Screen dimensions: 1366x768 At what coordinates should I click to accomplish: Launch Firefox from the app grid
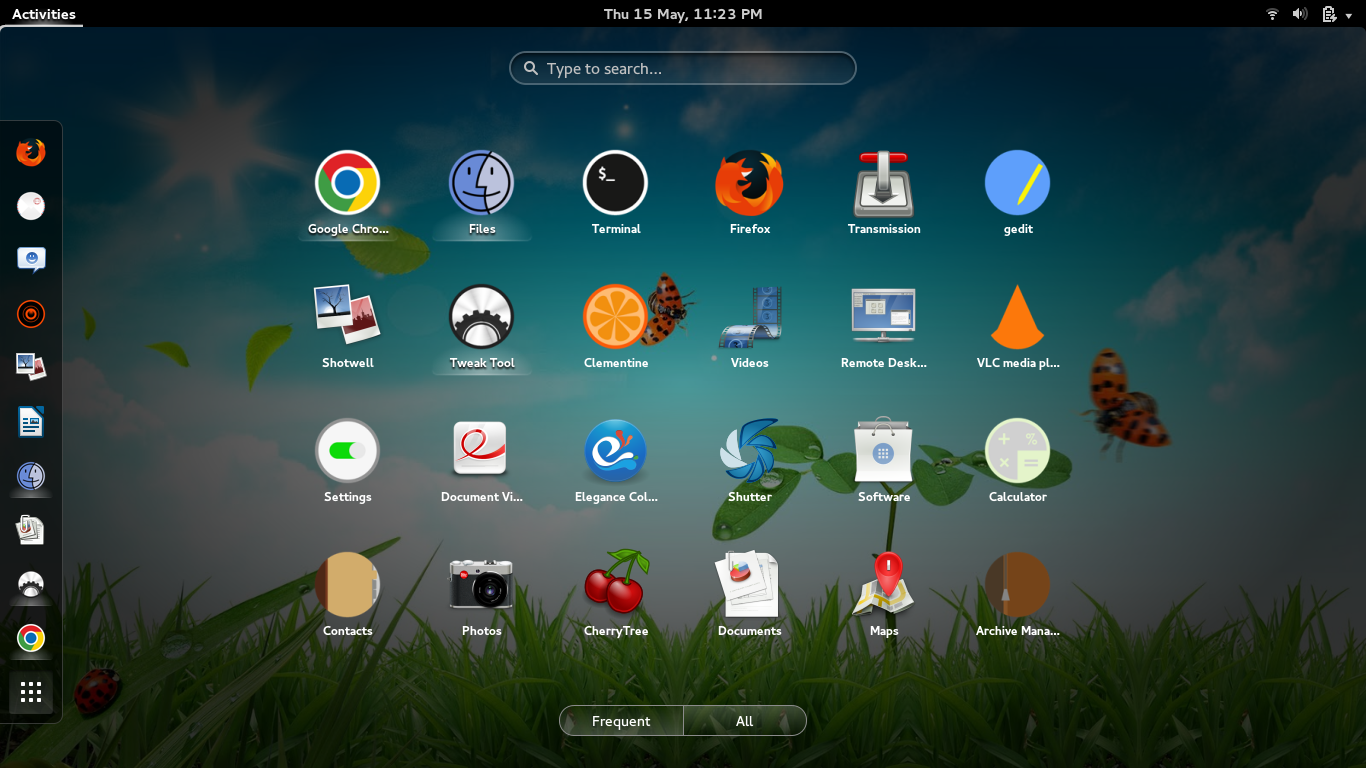(749, 195)
